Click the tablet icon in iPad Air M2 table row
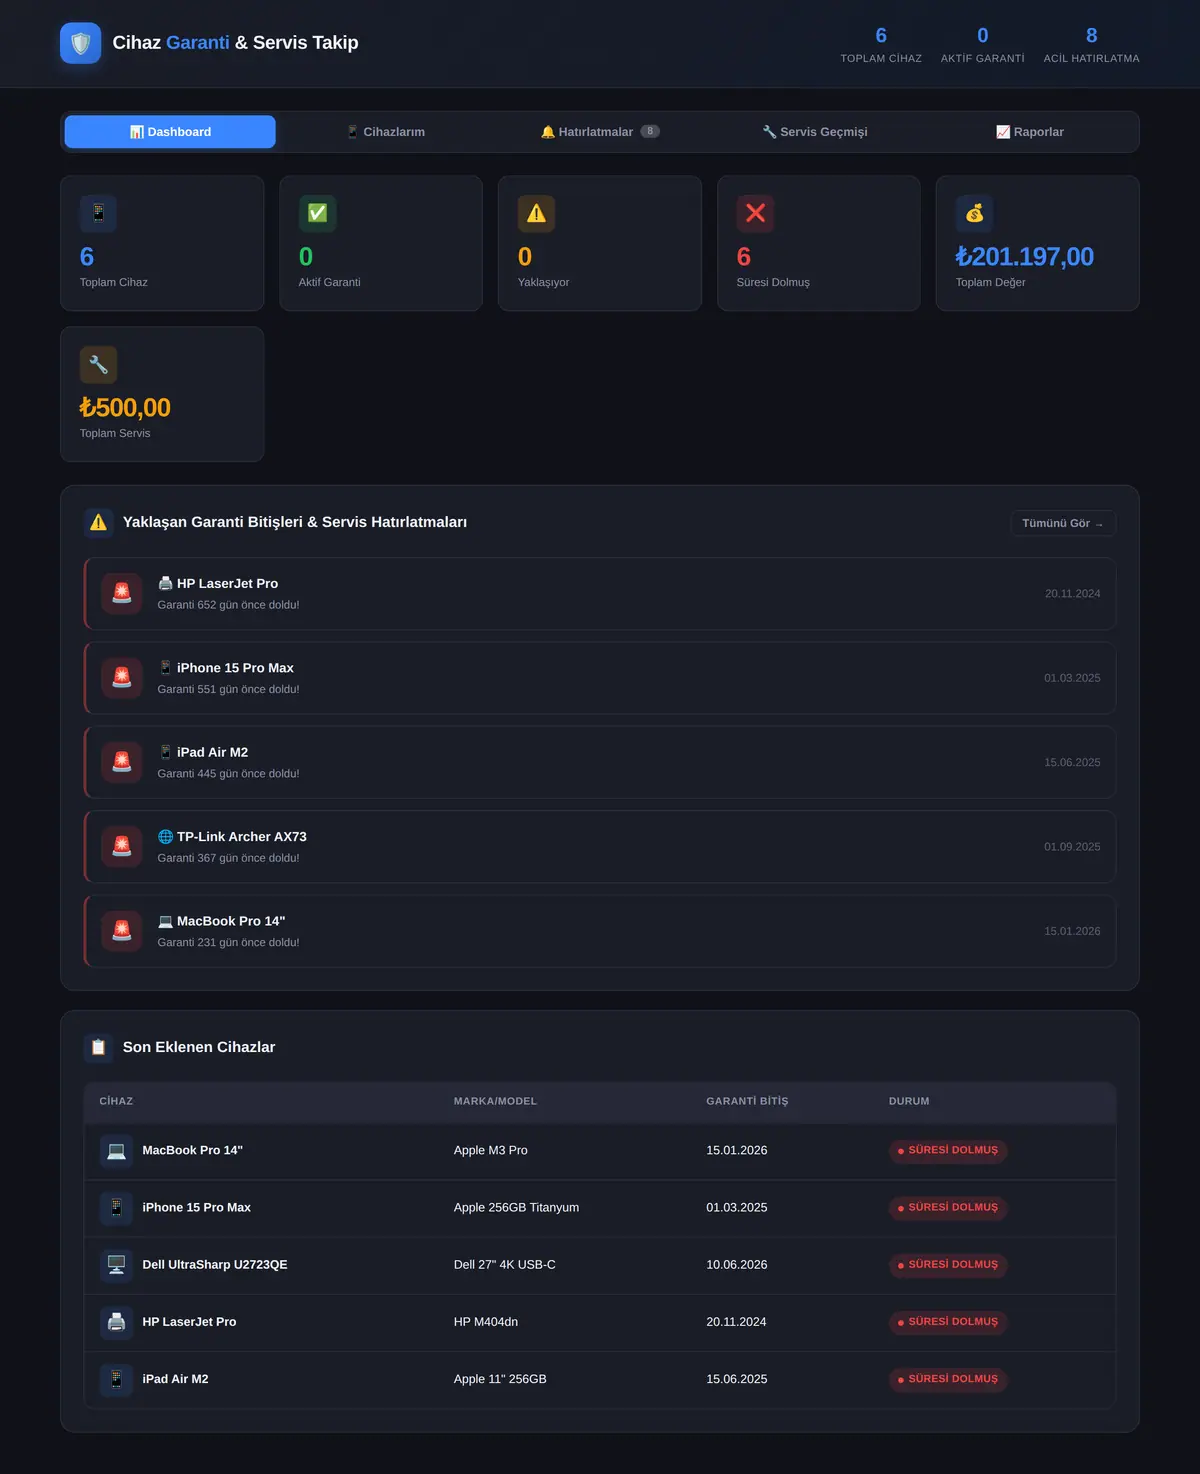The height and width of the screenshot is (1474, 1200). 116,1379
